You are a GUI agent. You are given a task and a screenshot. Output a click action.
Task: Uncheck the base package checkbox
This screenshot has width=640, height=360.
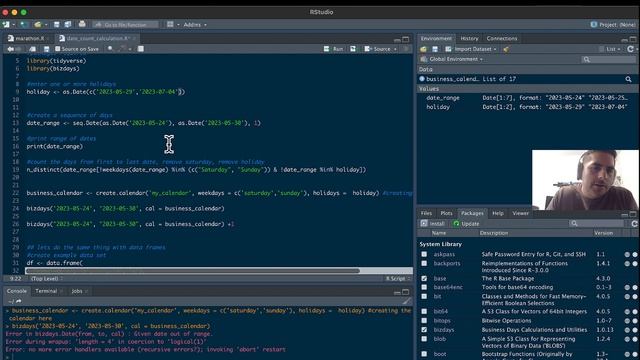[424, 278]
